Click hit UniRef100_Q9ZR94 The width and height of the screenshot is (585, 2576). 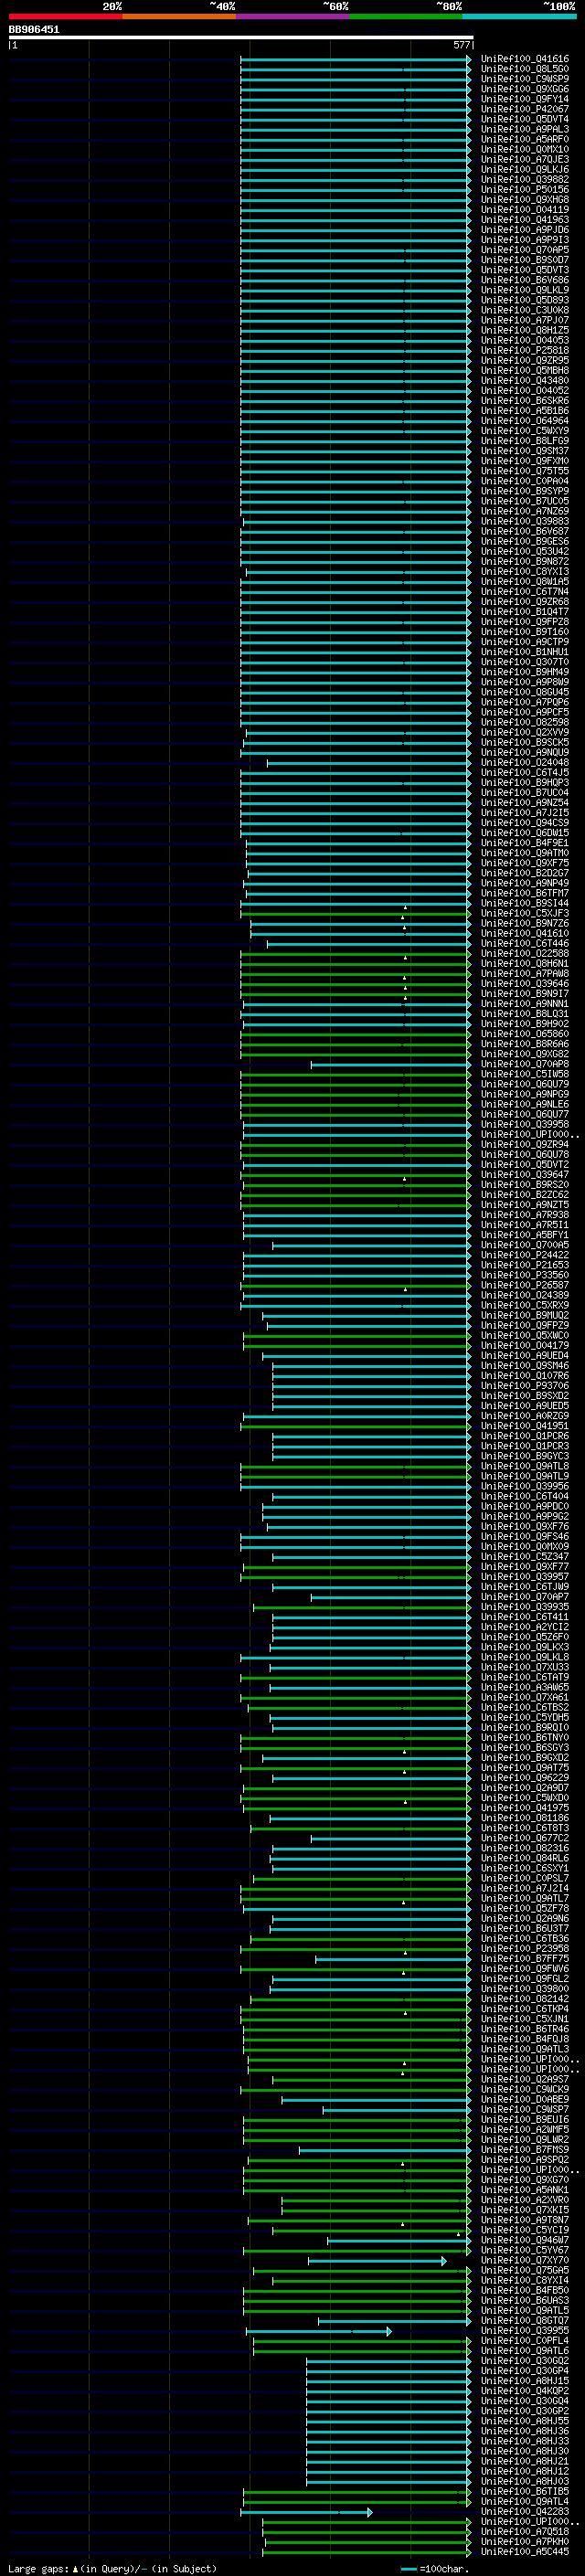(525, 1145)
